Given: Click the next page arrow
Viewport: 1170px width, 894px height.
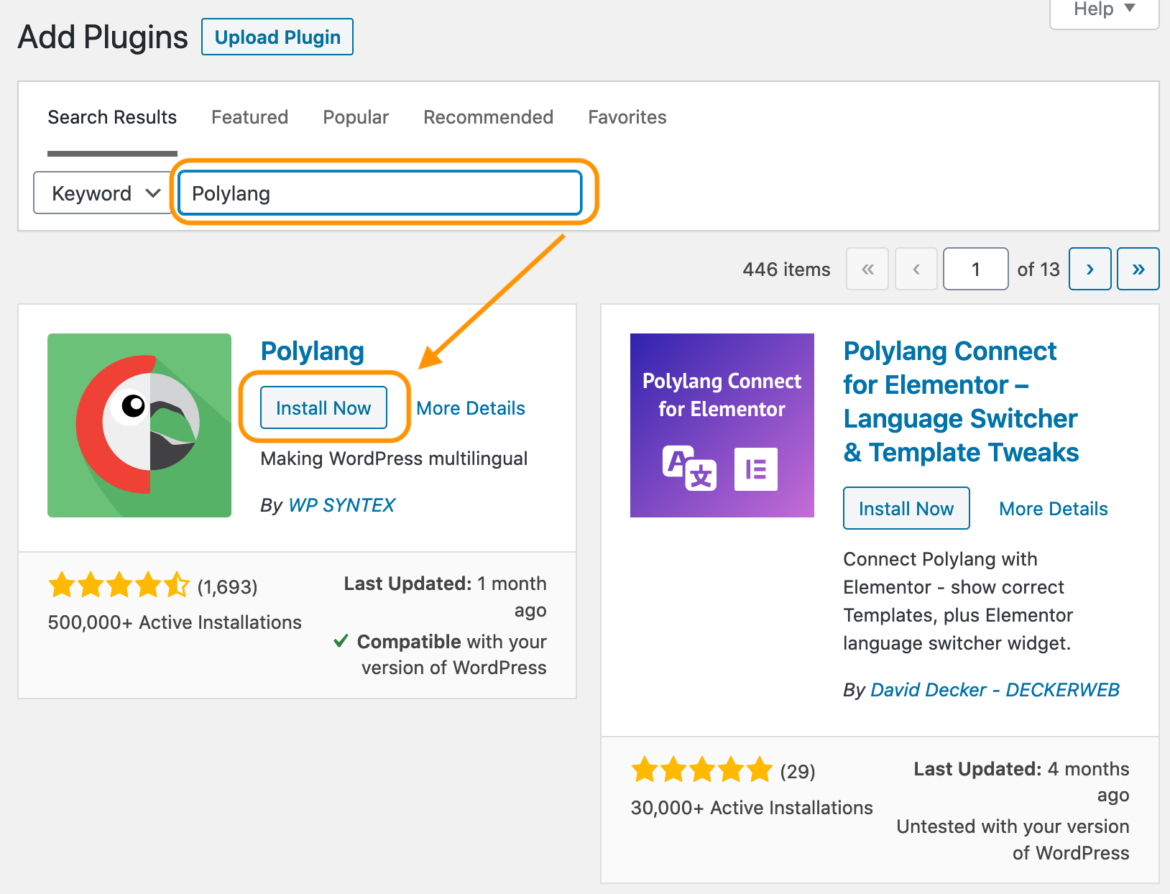Looking at the screenshot, I should (x=1089, y=268).
